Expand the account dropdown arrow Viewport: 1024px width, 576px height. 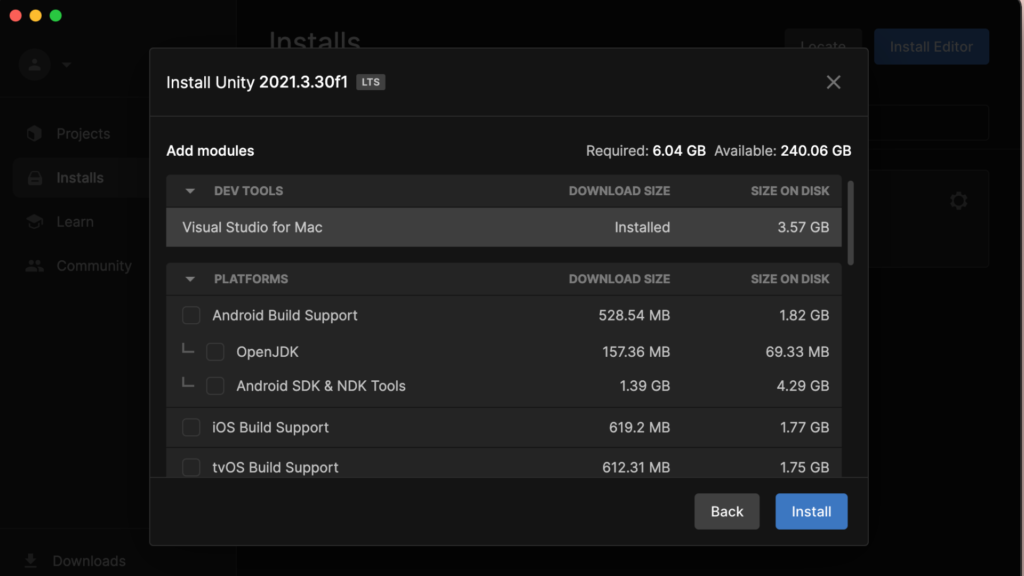(67, 65)
